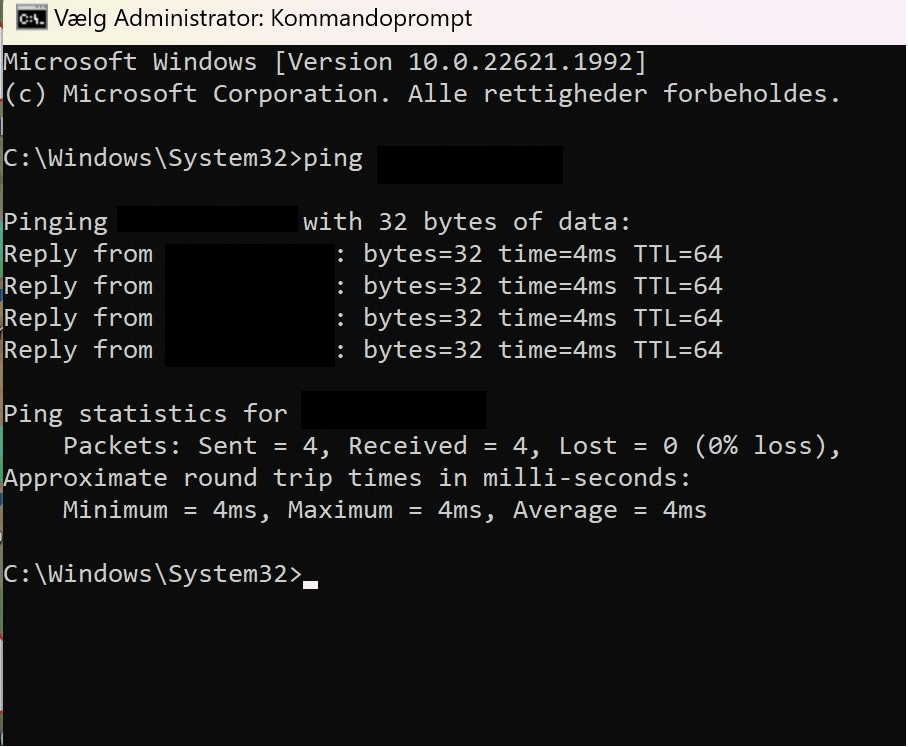Click the redacted address after Ping statistics
The width and height of the screenshot is (908, 747).
393,410
